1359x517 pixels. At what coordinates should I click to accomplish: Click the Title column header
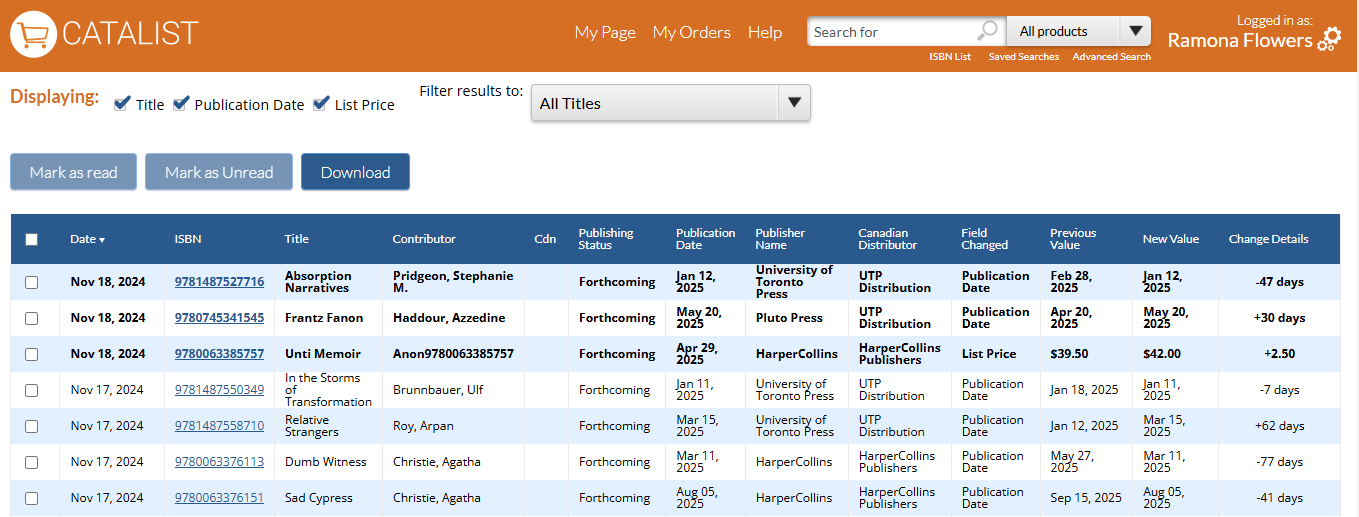(297, 239)
